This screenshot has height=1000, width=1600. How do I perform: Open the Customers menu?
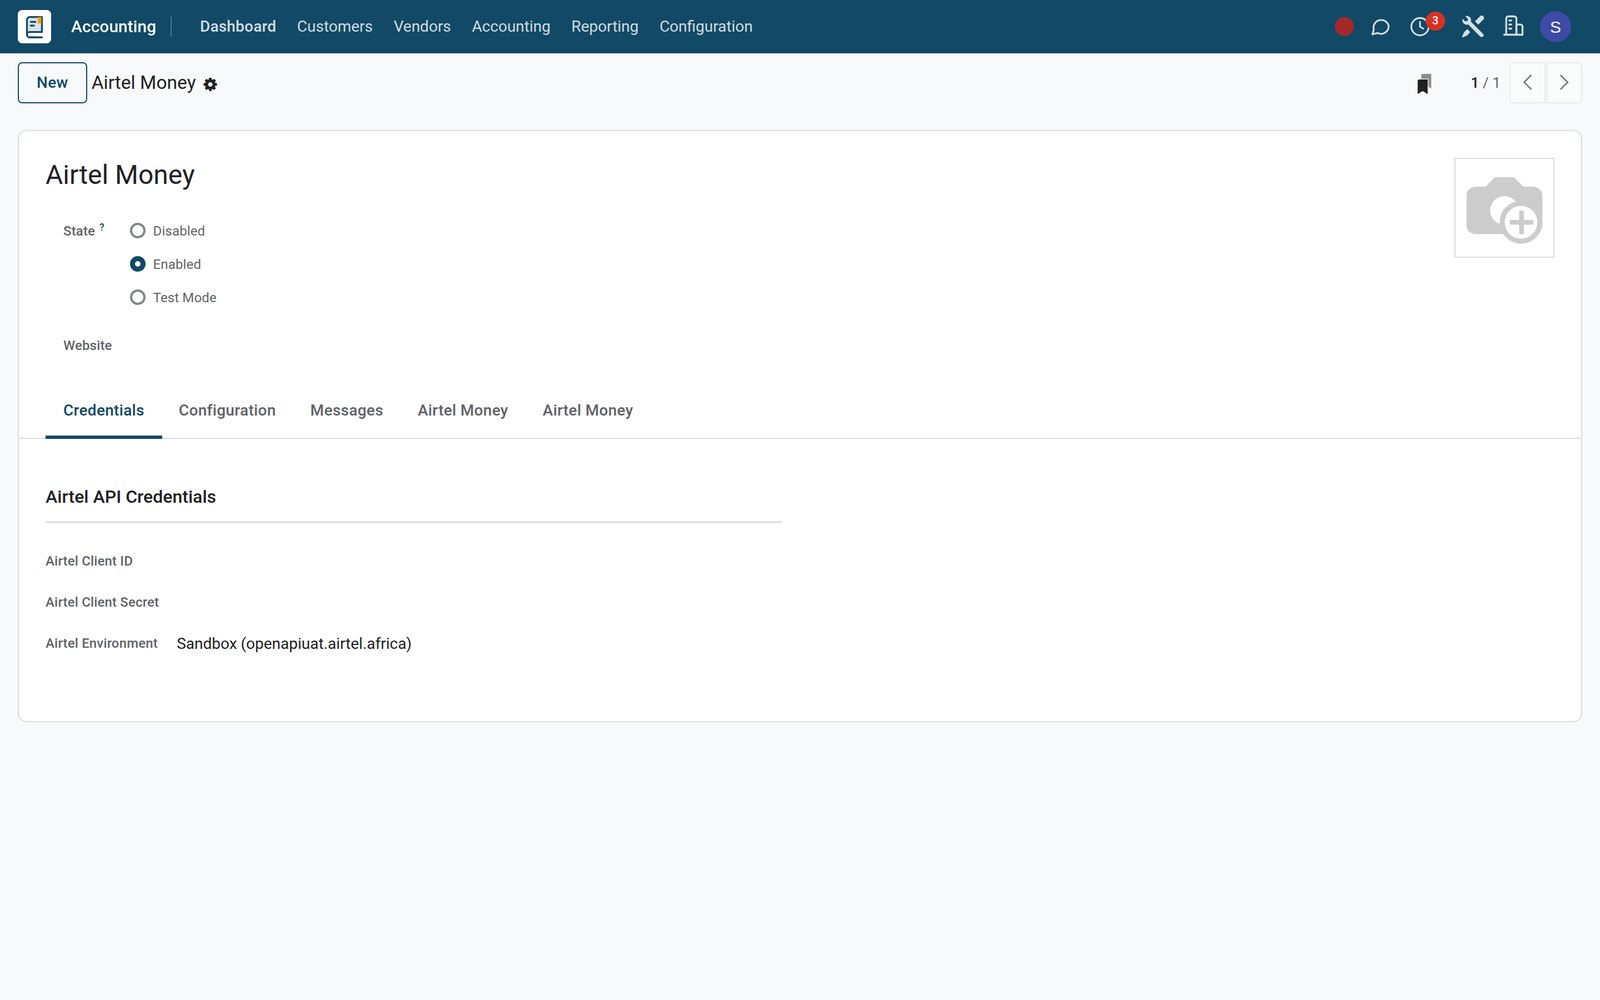point(334,27)
